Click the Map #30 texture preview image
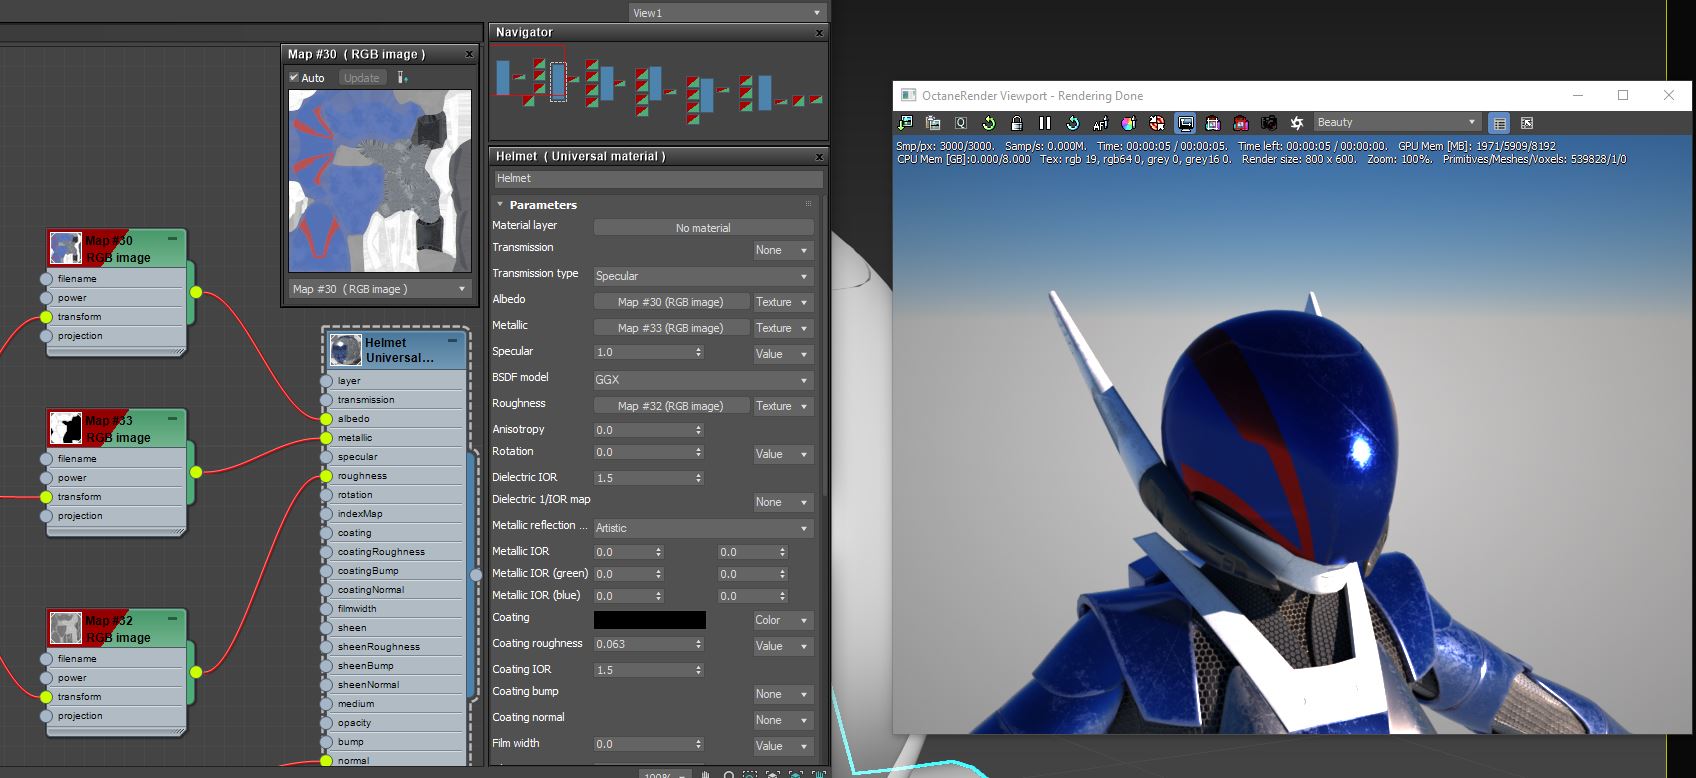Image resolution: width=1696 pixels, height=778 pixels. coord(380,181)
